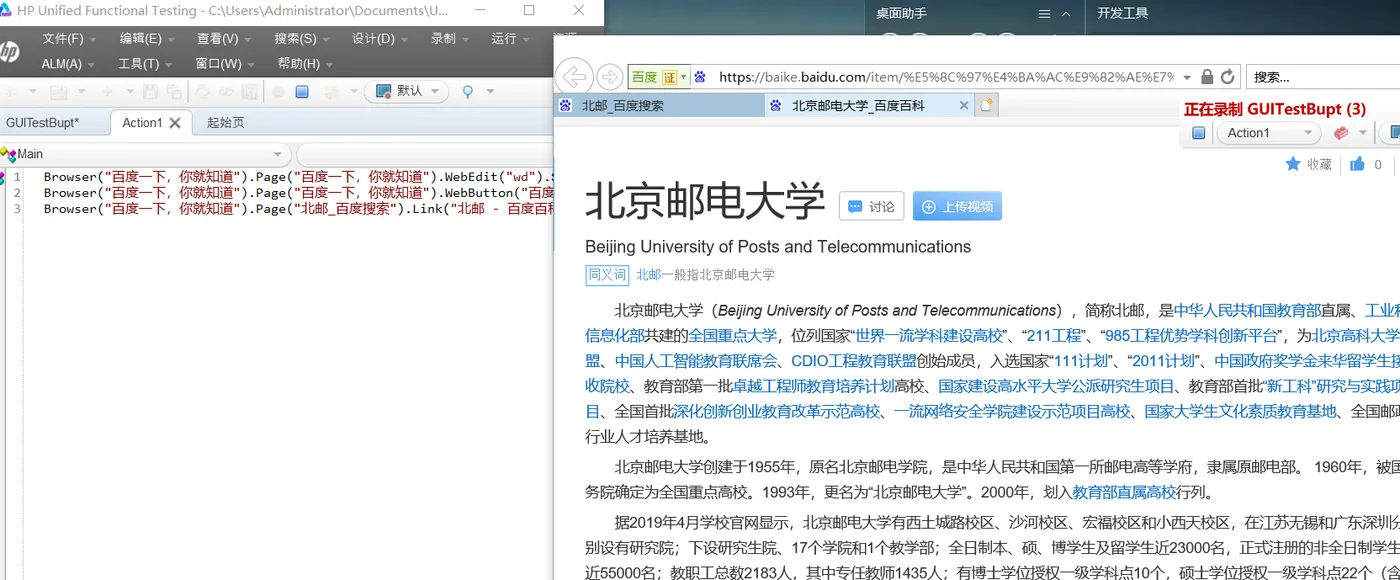Open 桌面助手 hamburger menu
The width and height of the screenshot is (1400, 580).
(1044, 14)
